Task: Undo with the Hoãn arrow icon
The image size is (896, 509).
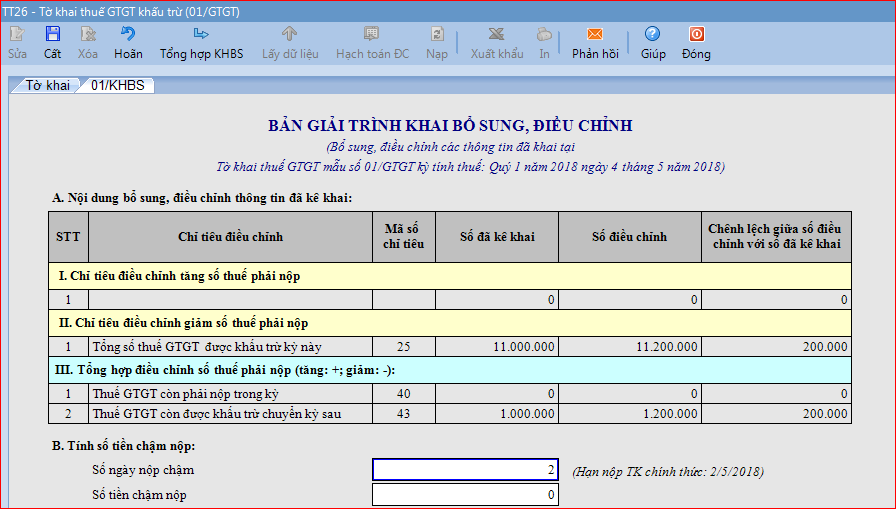Action: (128, 34)
